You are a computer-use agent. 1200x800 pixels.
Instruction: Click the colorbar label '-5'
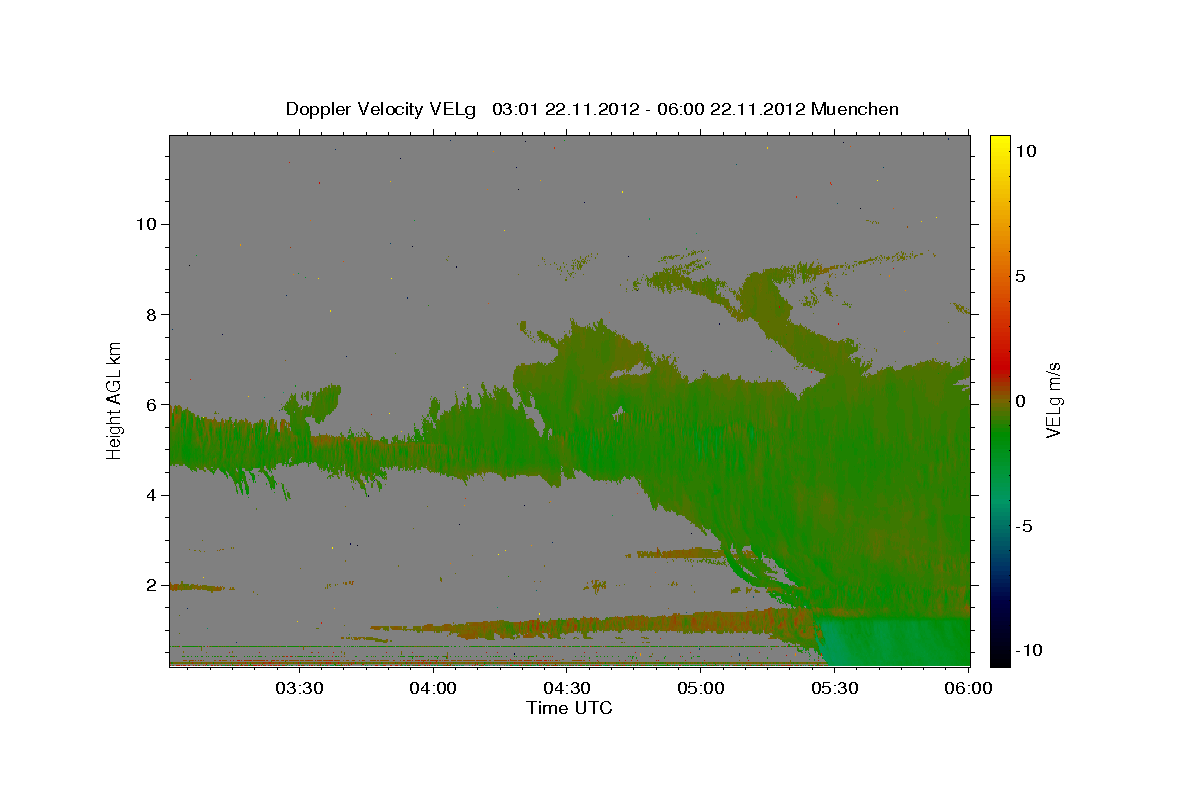(x=1024, y=526)
